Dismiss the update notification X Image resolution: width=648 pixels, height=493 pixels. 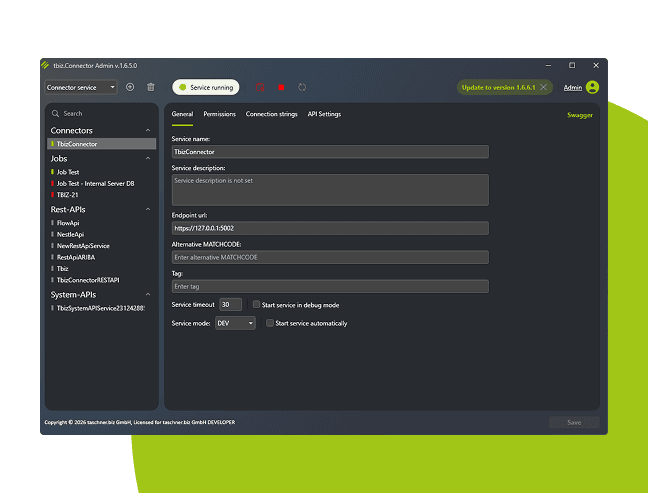[544, 87]
